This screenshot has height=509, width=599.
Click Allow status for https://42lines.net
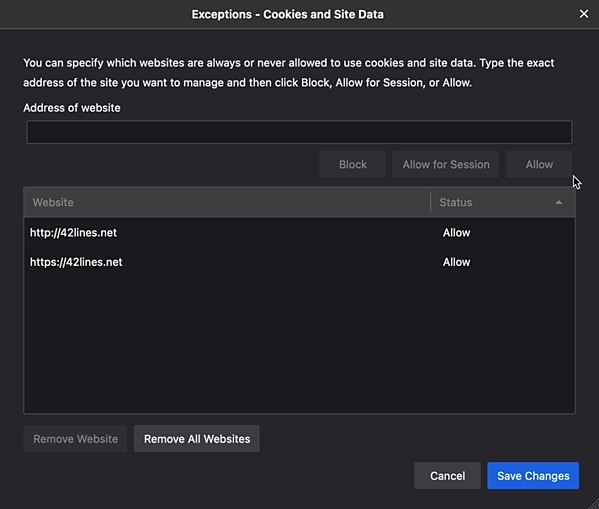tap(457, 262)
